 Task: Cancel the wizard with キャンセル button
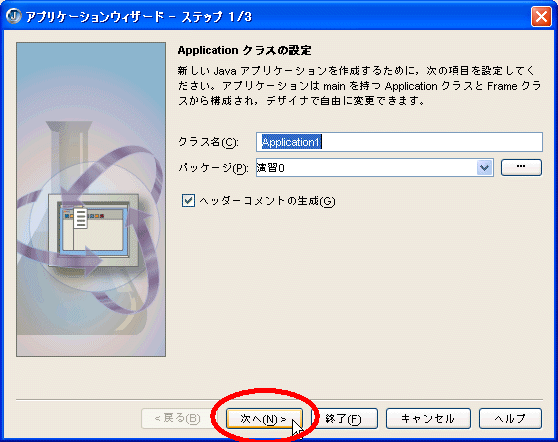tap(428, 419)
